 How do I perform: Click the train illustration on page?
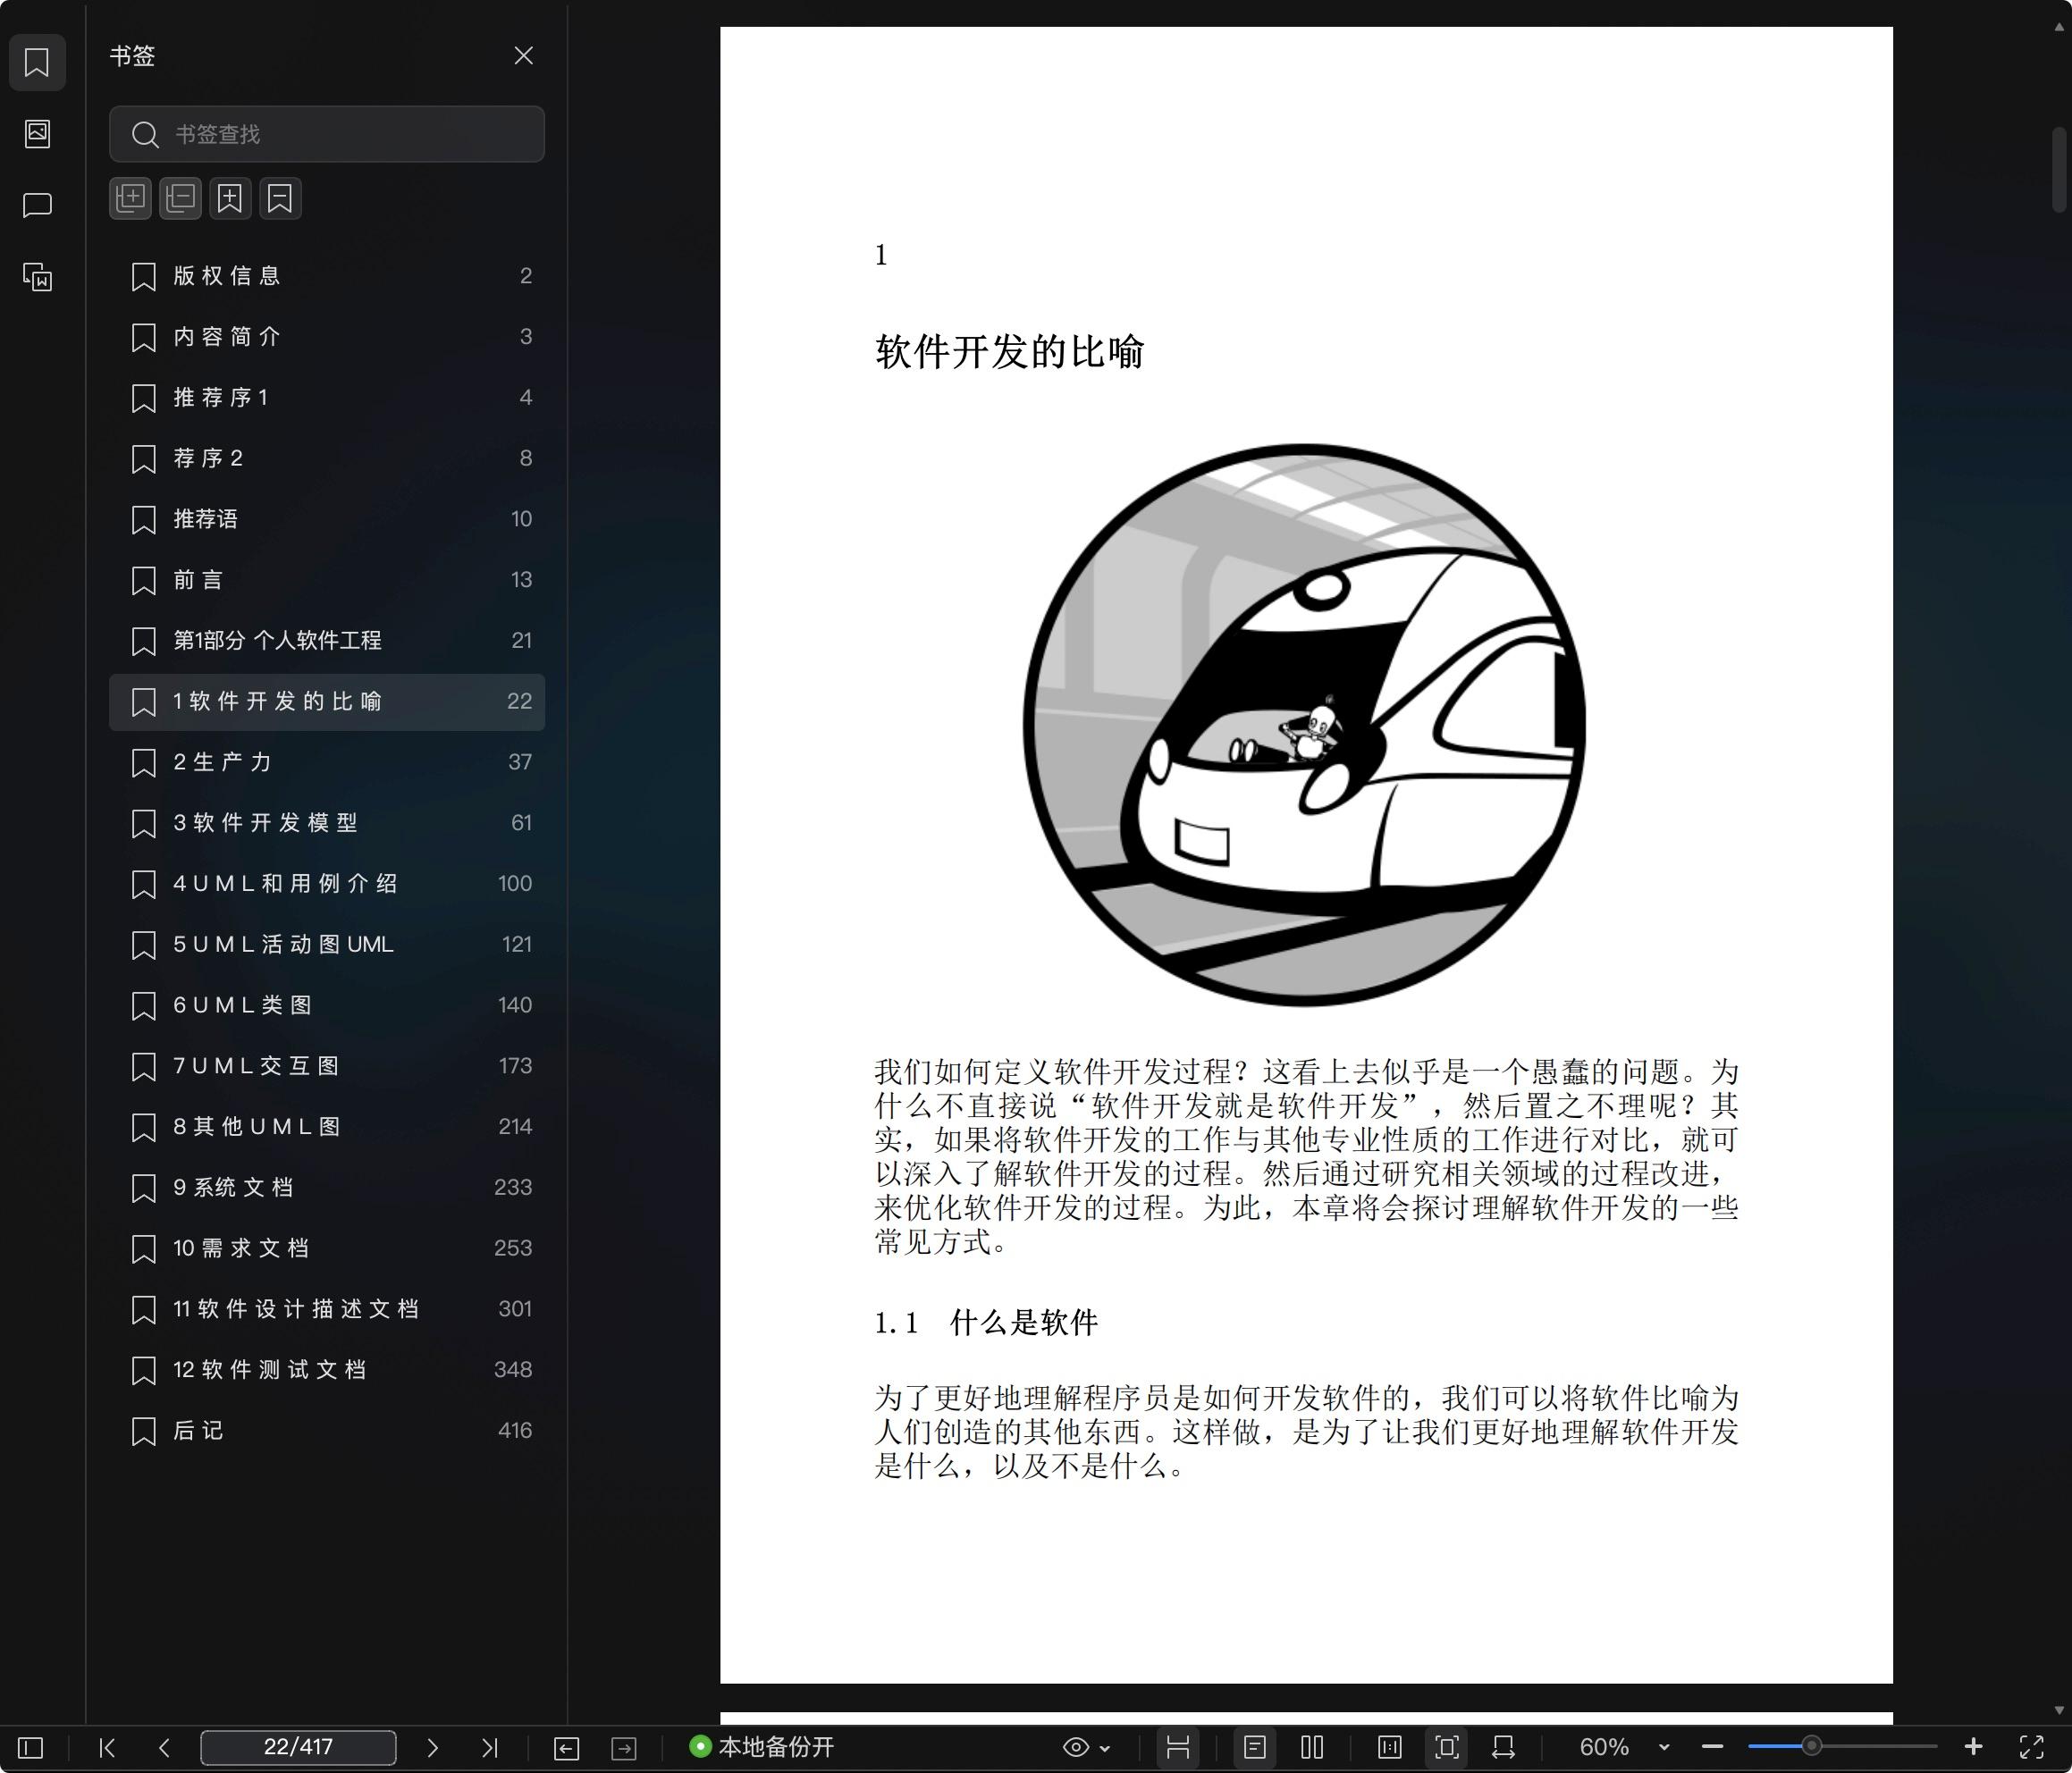[1304, 724]
